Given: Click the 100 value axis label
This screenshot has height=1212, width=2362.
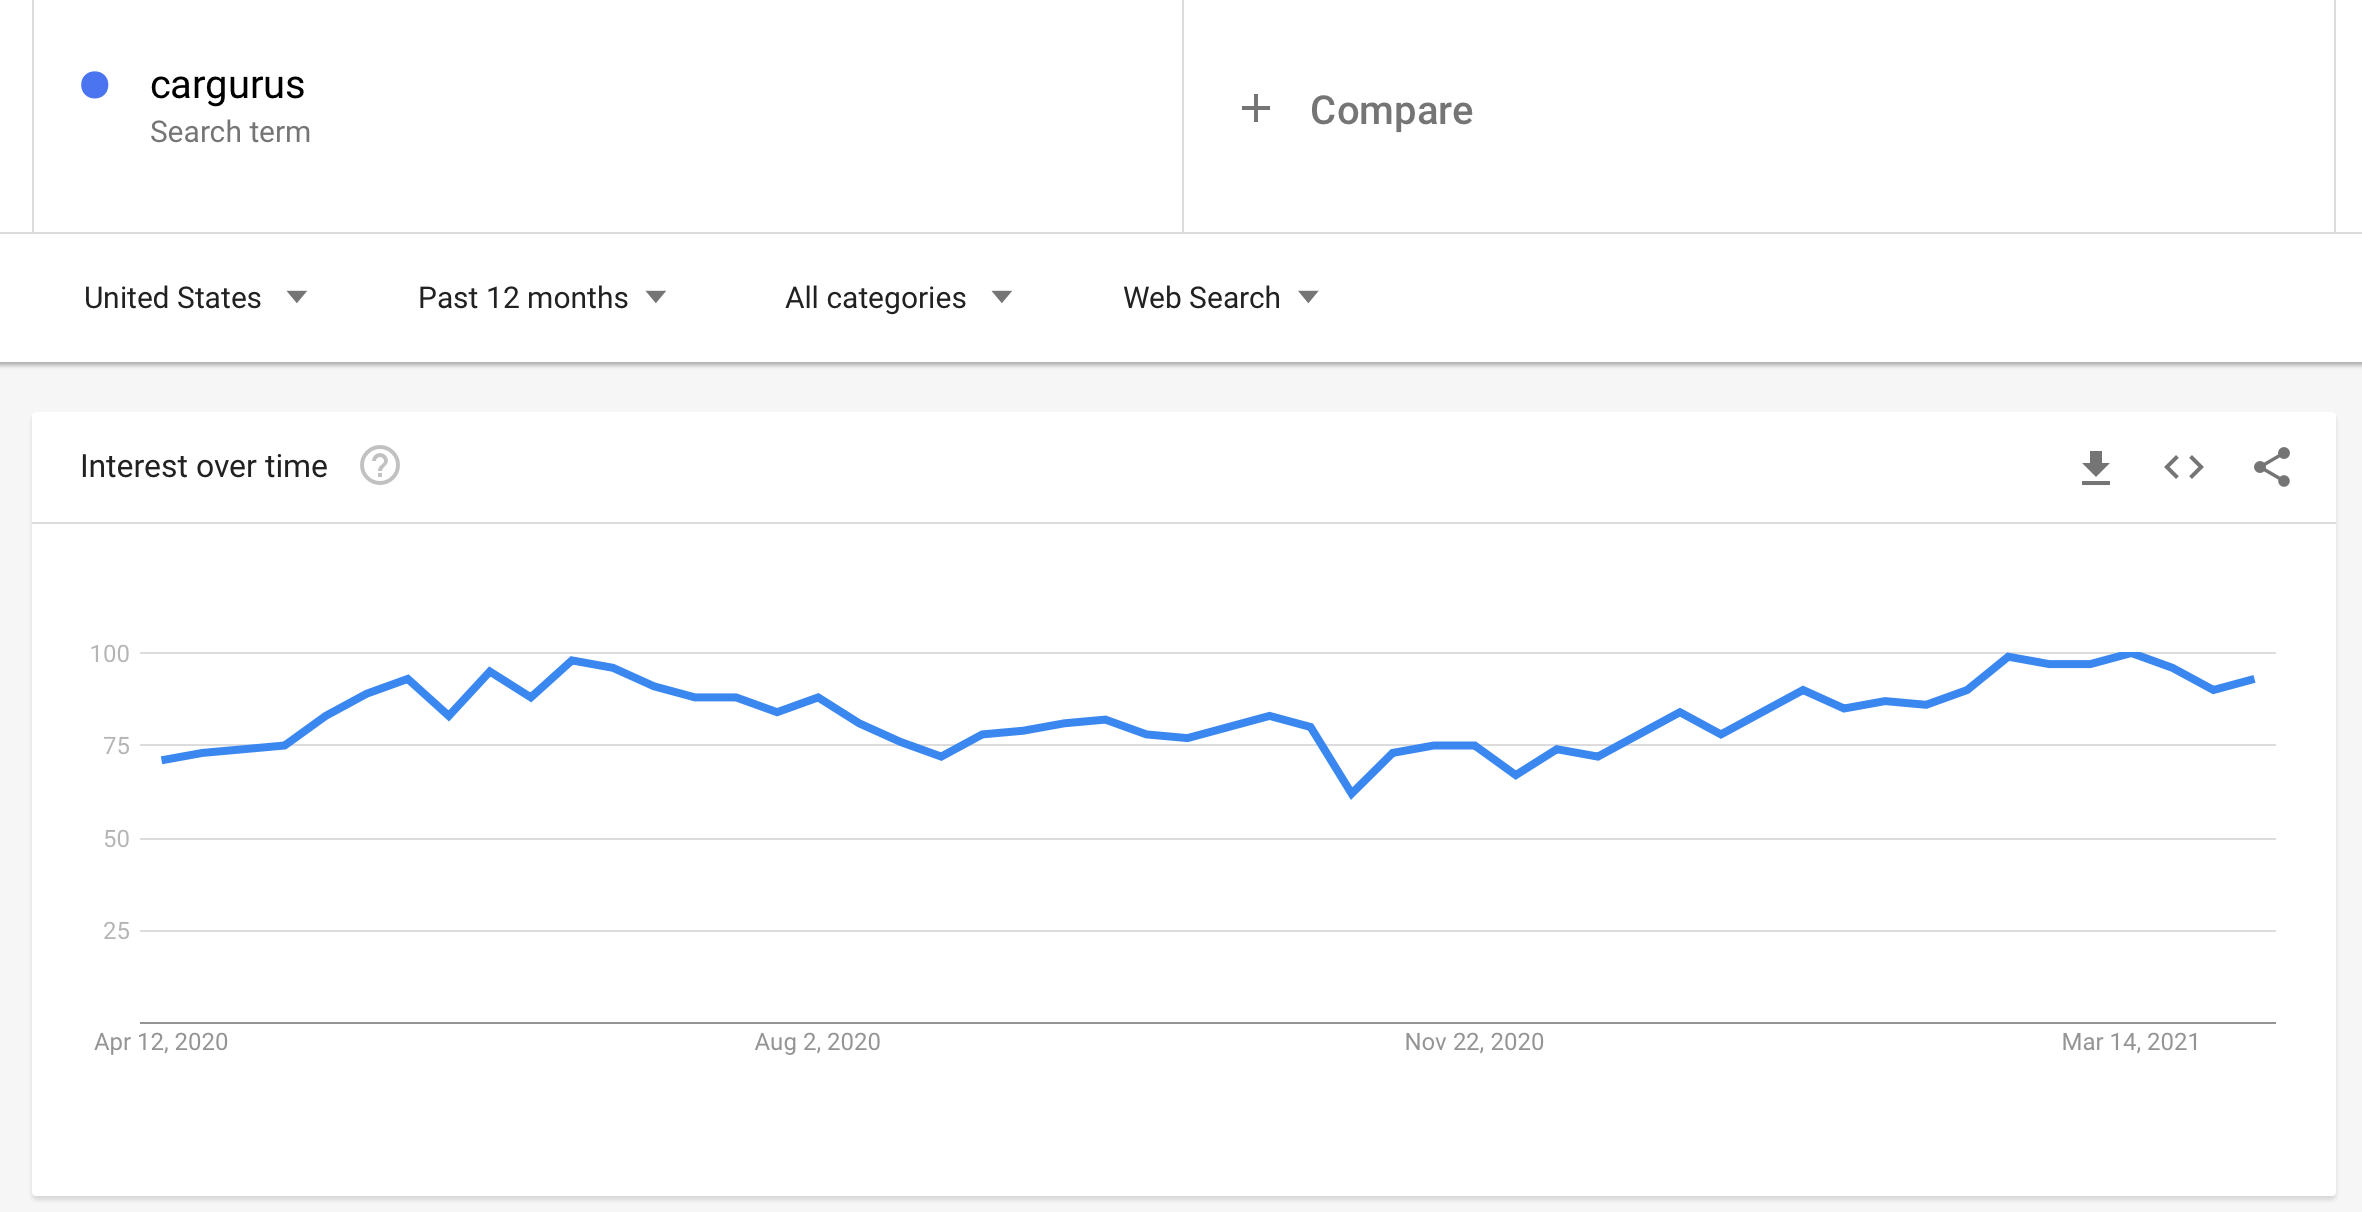Looking at the screenshot, I should point(110,654).
